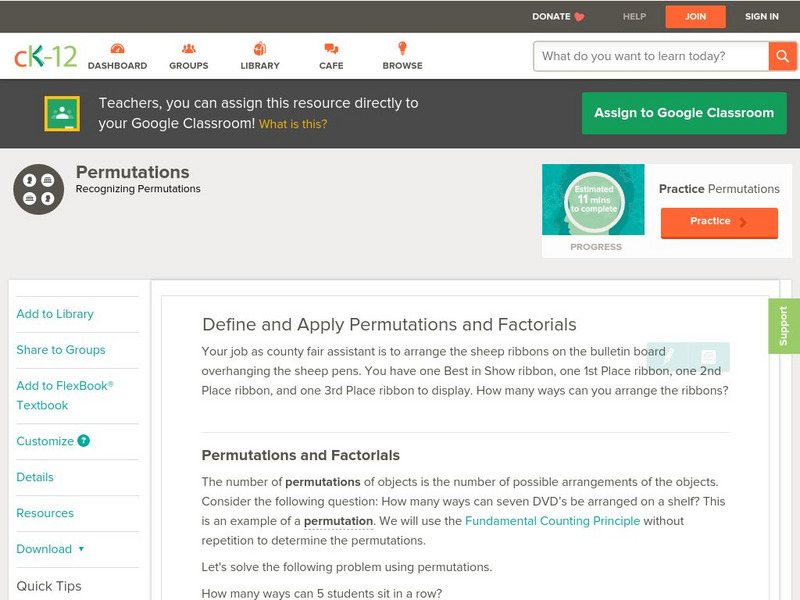Click the Join button
The width and height of the screenshot is (800, 600).
pyautogui.click(x=695, y=16)
